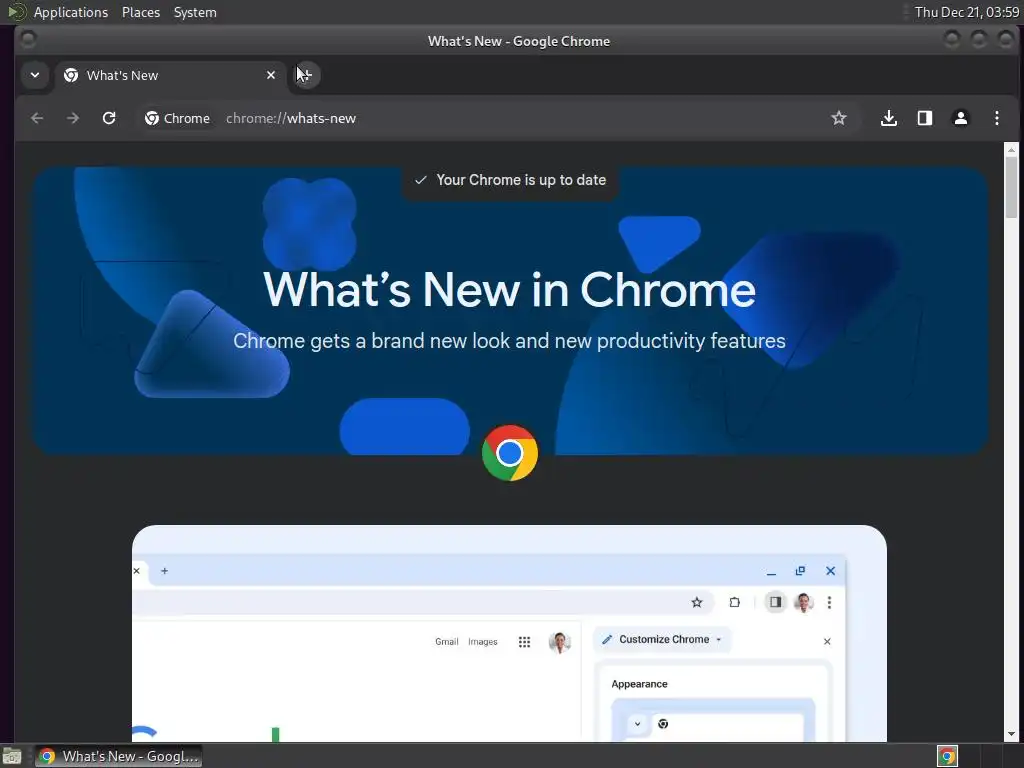
Task: Click the illustrated side panel close X
Action: point(827,641)
